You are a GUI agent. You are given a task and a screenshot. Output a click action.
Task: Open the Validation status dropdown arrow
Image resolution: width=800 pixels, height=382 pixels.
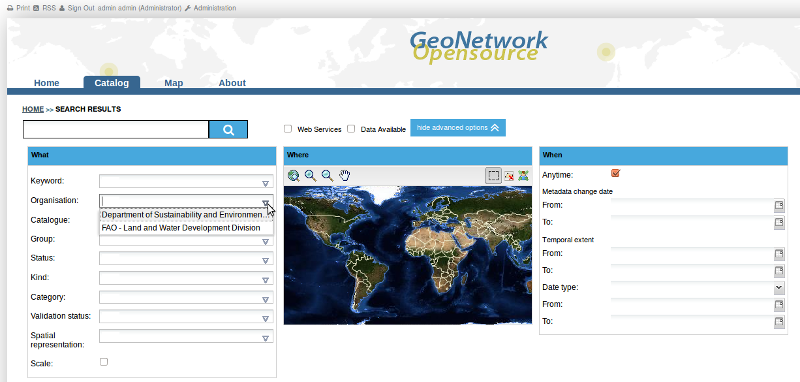pyautogui.click(x=265, y=319)
